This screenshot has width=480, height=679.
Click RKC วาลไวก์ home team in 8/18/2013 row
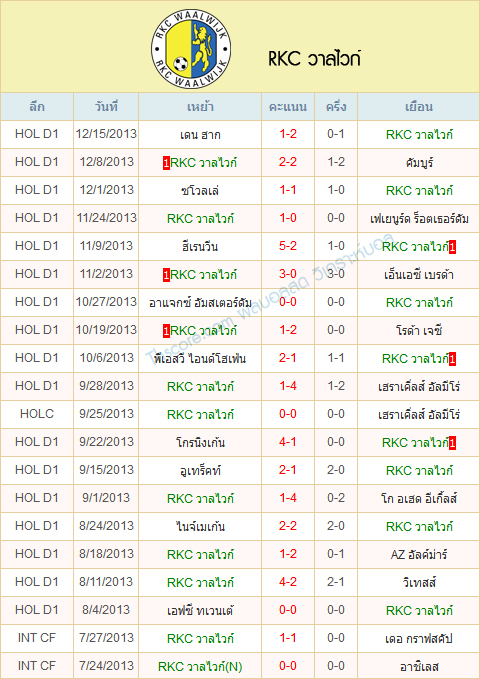pyautogui.click(x=200, y=555)
